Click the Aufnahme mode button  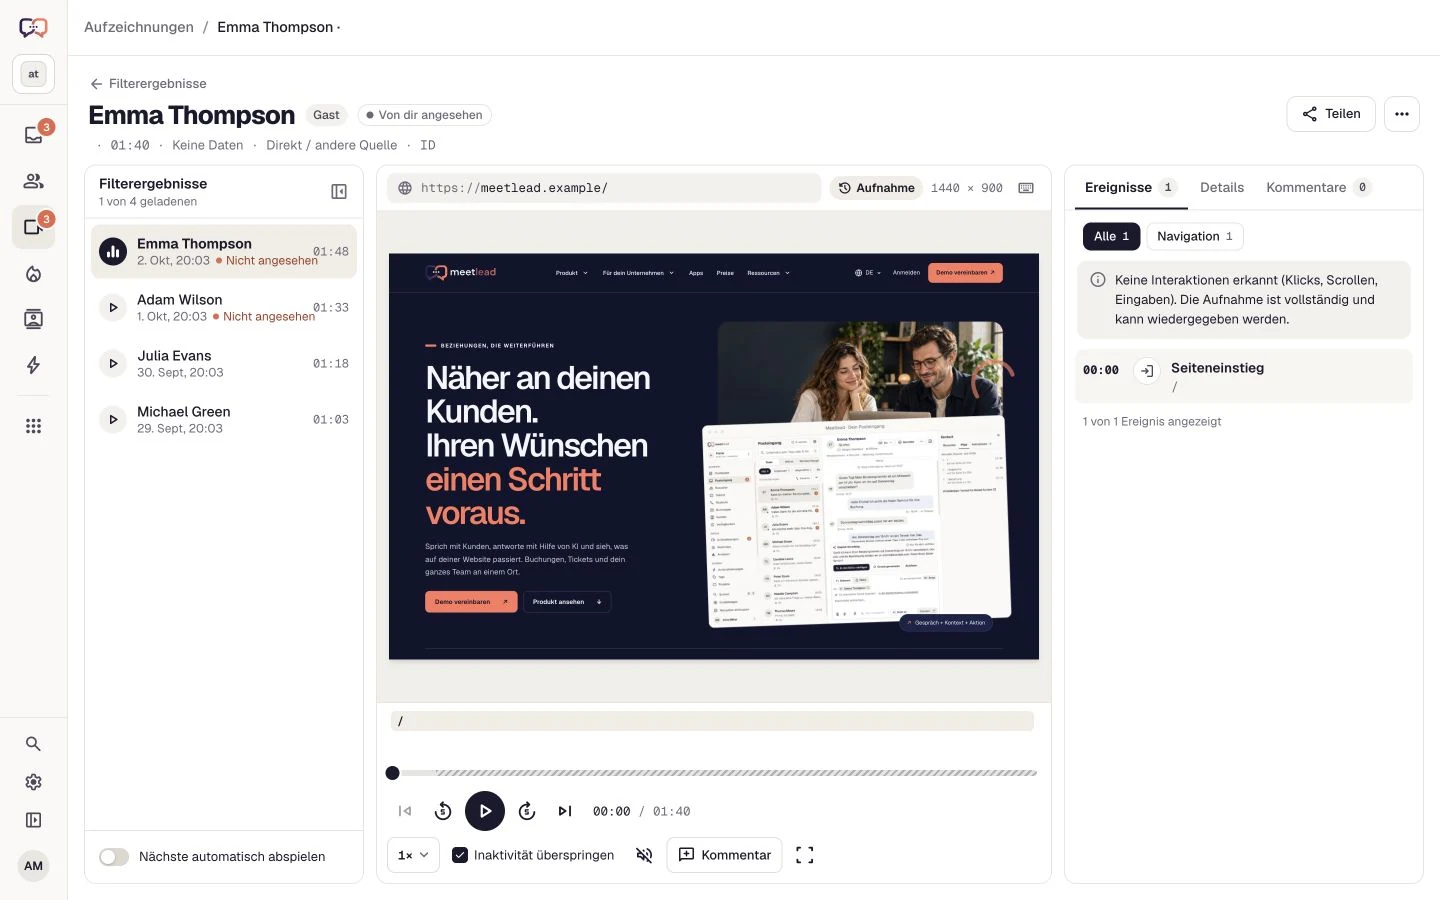[x=876, y=188]
